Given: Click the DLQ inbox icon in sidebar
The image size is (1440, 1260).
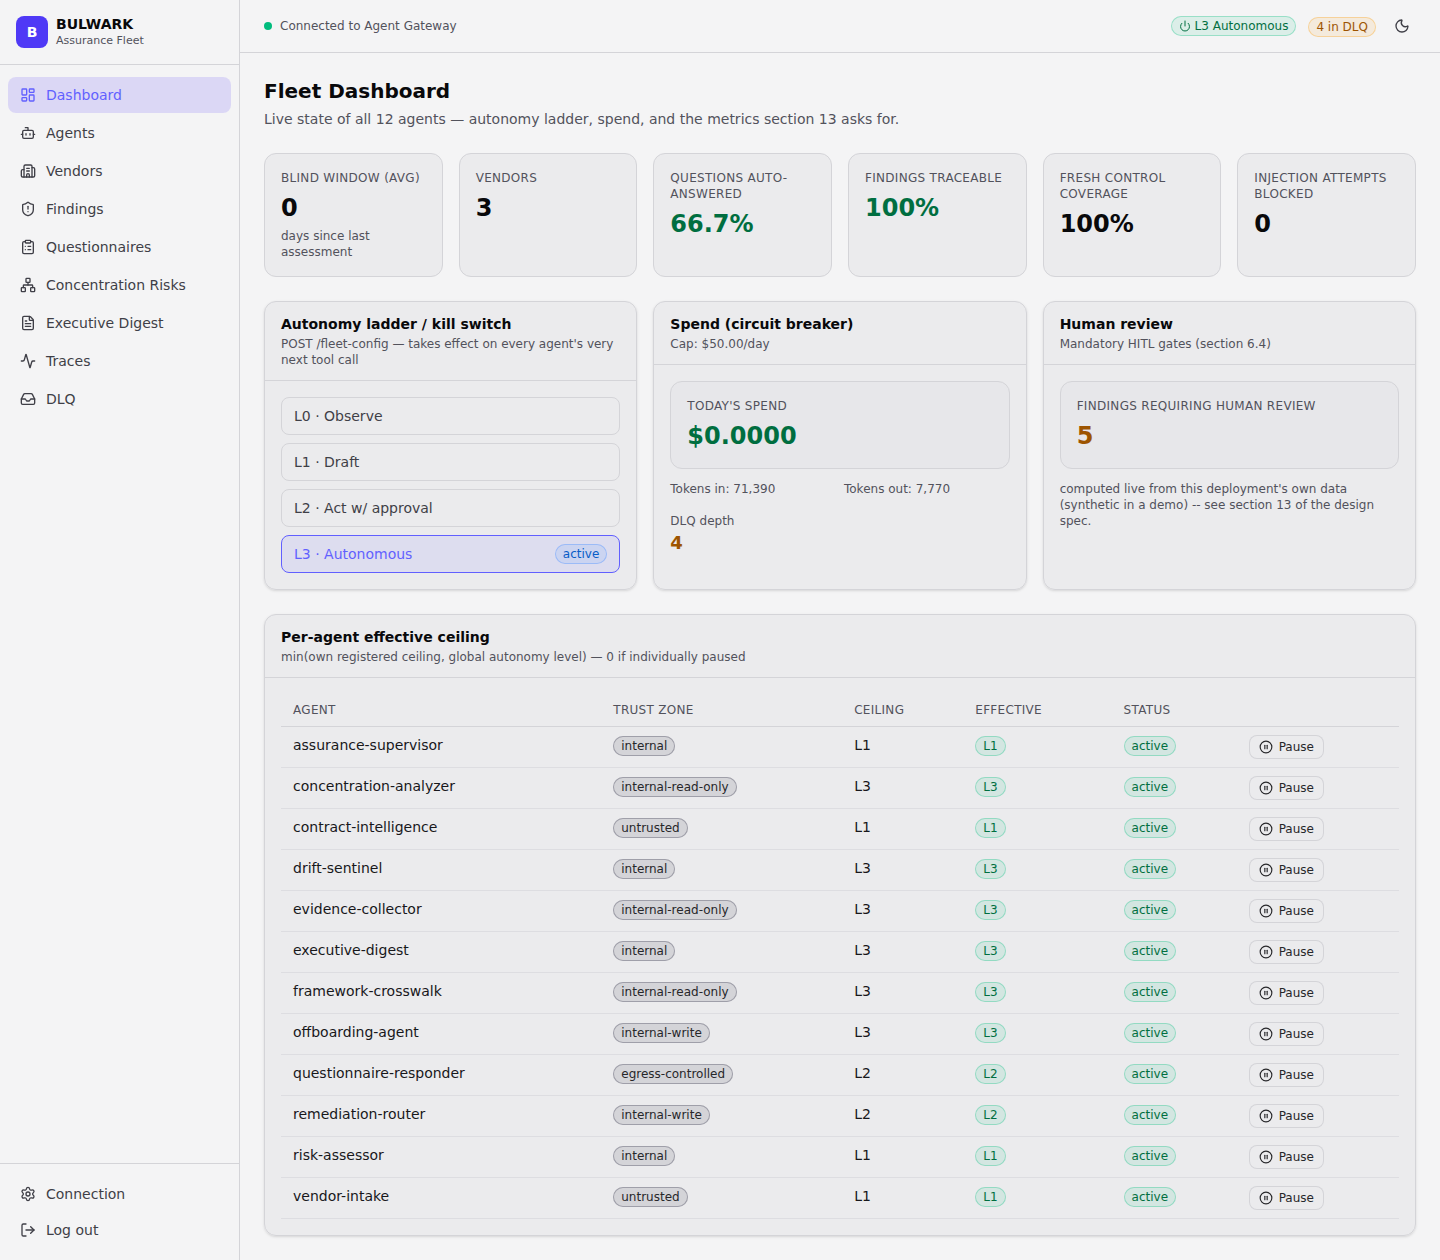Looking at the screenshot, I should tap(28, 399).
